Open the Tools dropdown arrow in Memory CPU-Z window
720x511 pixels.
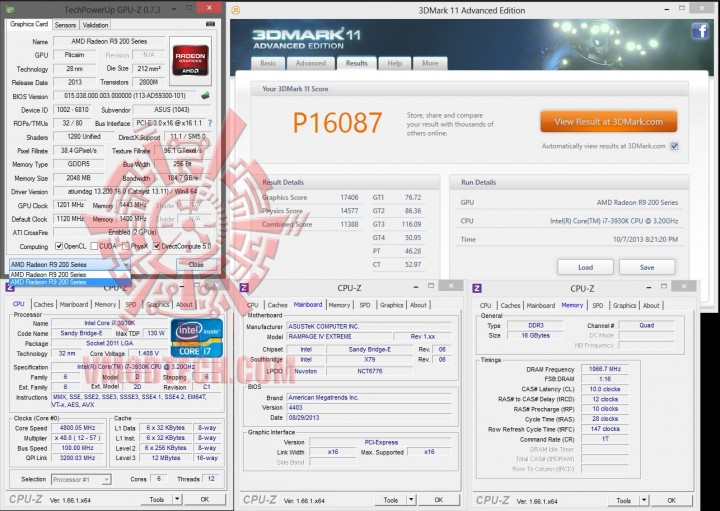(x=644, y=500)
